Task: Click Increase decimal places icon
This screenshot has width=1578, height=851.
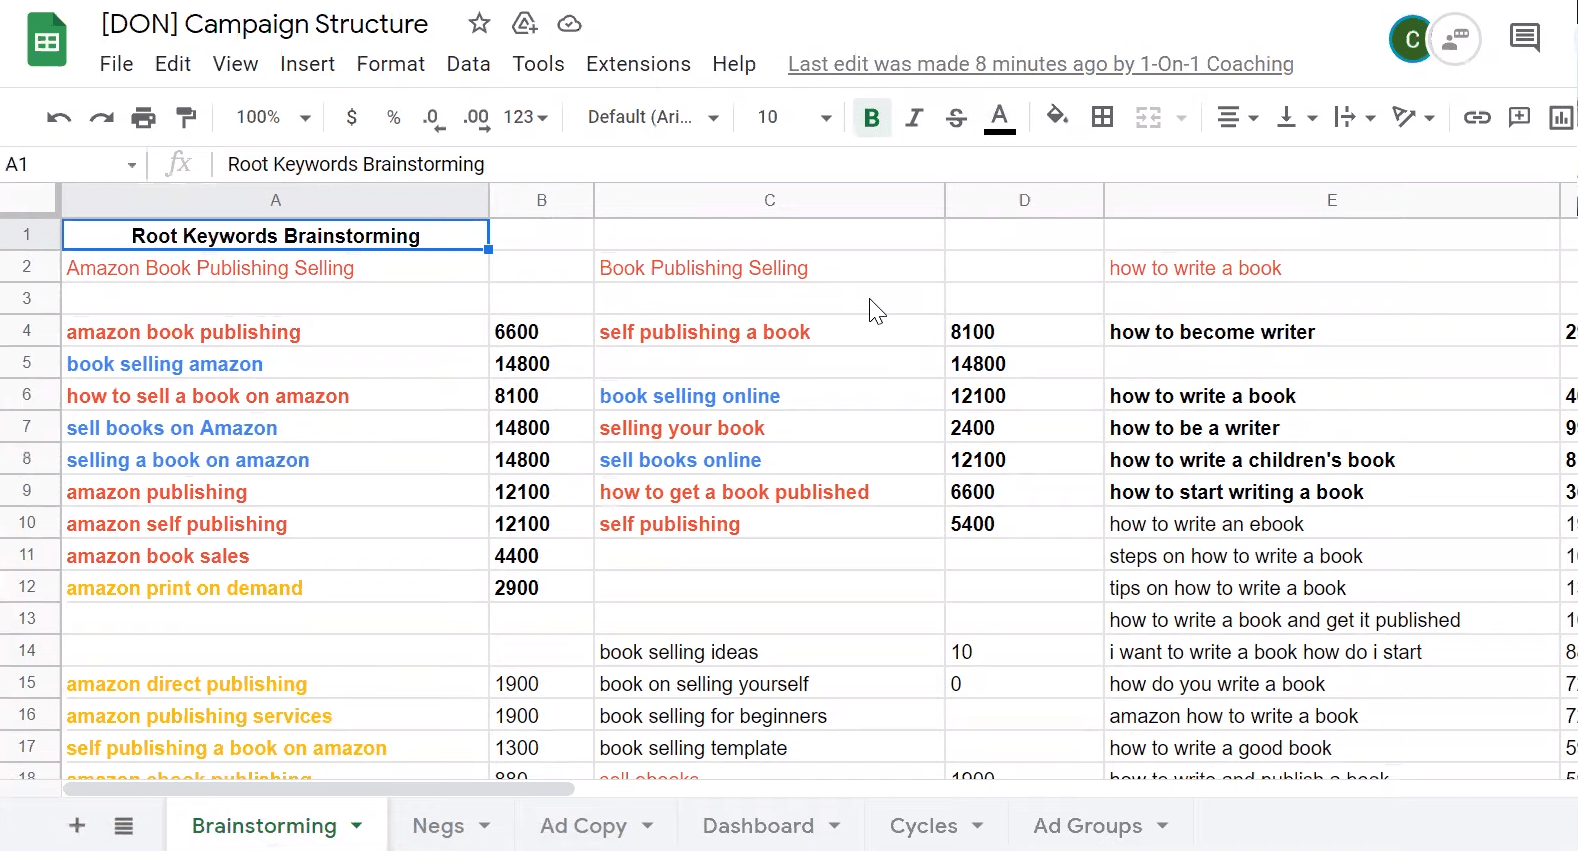Action: coord(476,118)
